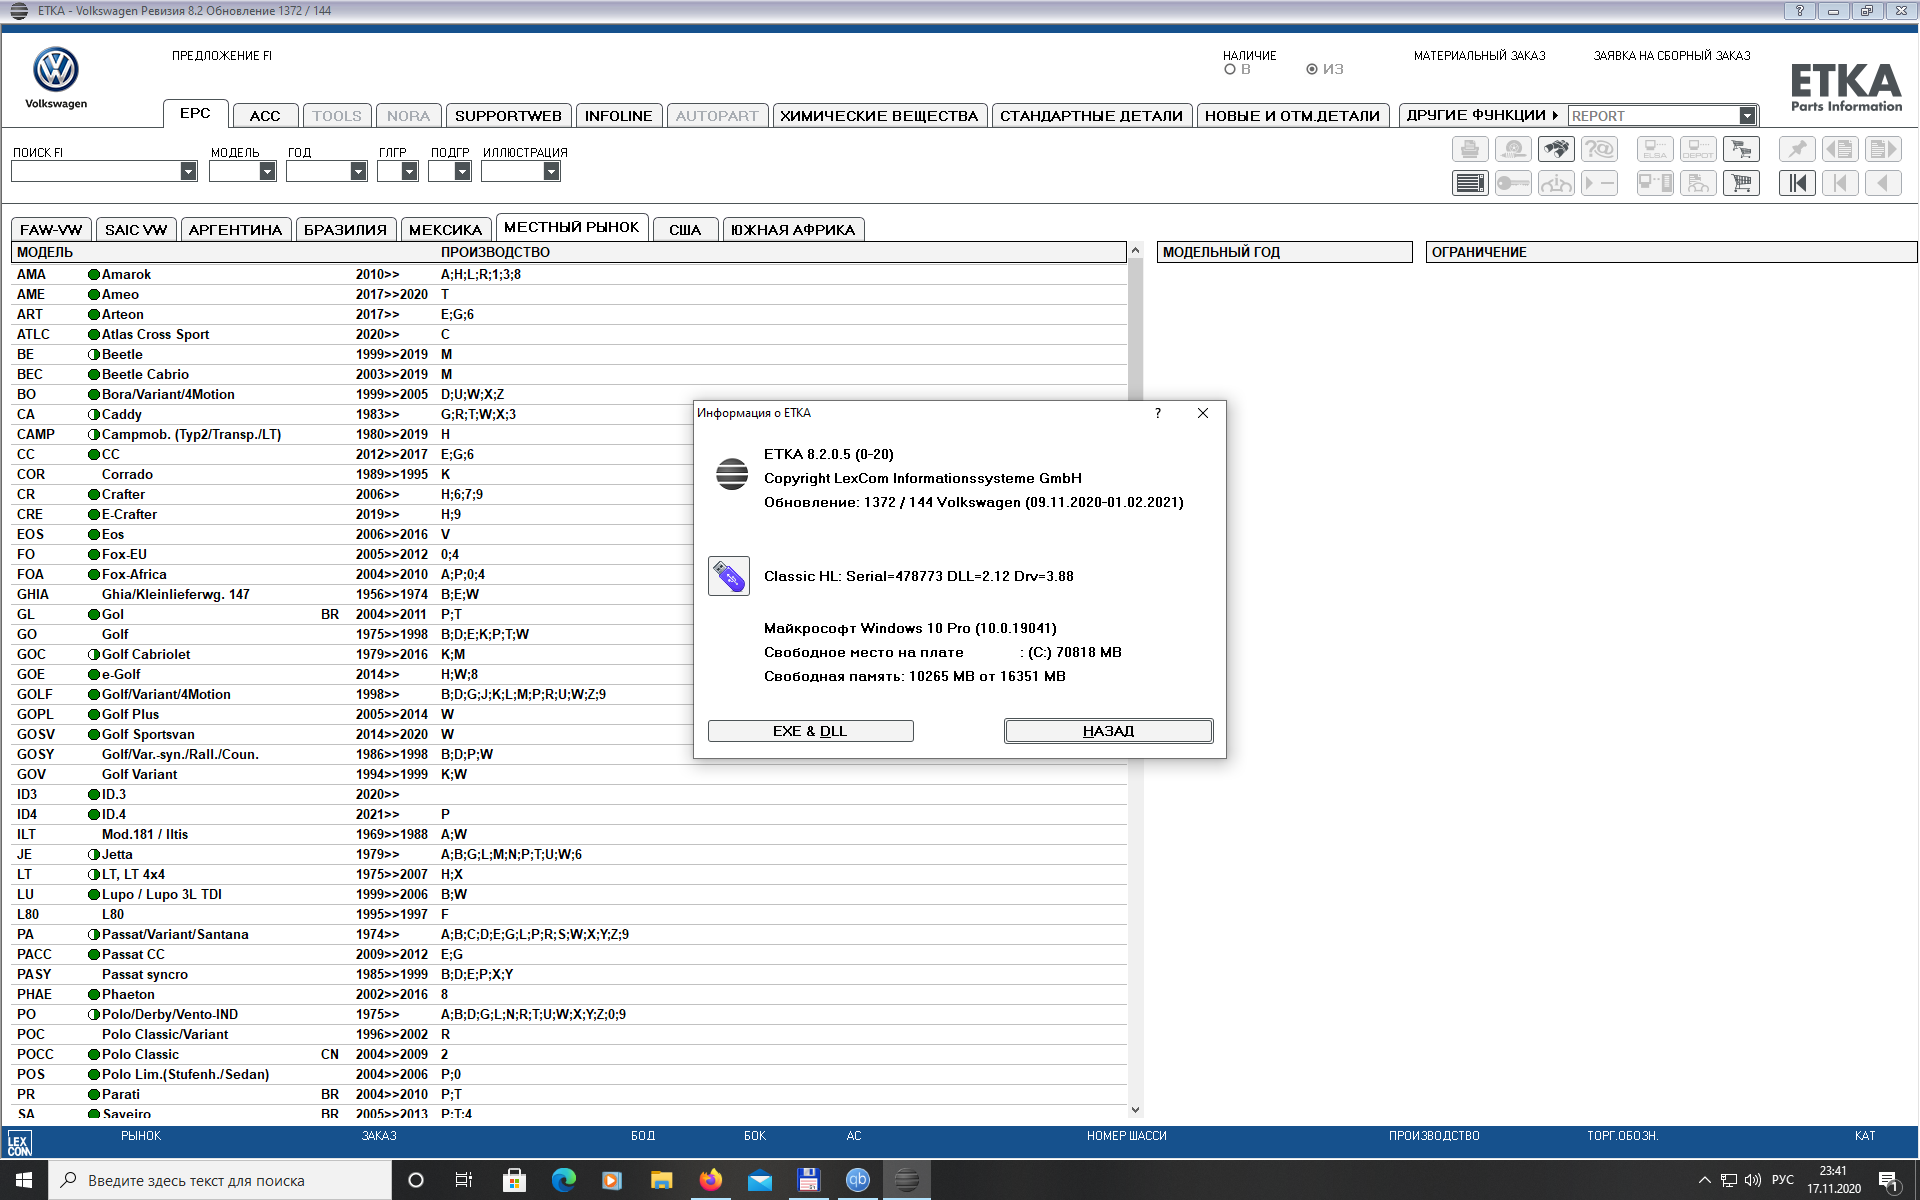Open Firefox from the taskbar
The image size is (1920, 1200).
coord(711,1180)
